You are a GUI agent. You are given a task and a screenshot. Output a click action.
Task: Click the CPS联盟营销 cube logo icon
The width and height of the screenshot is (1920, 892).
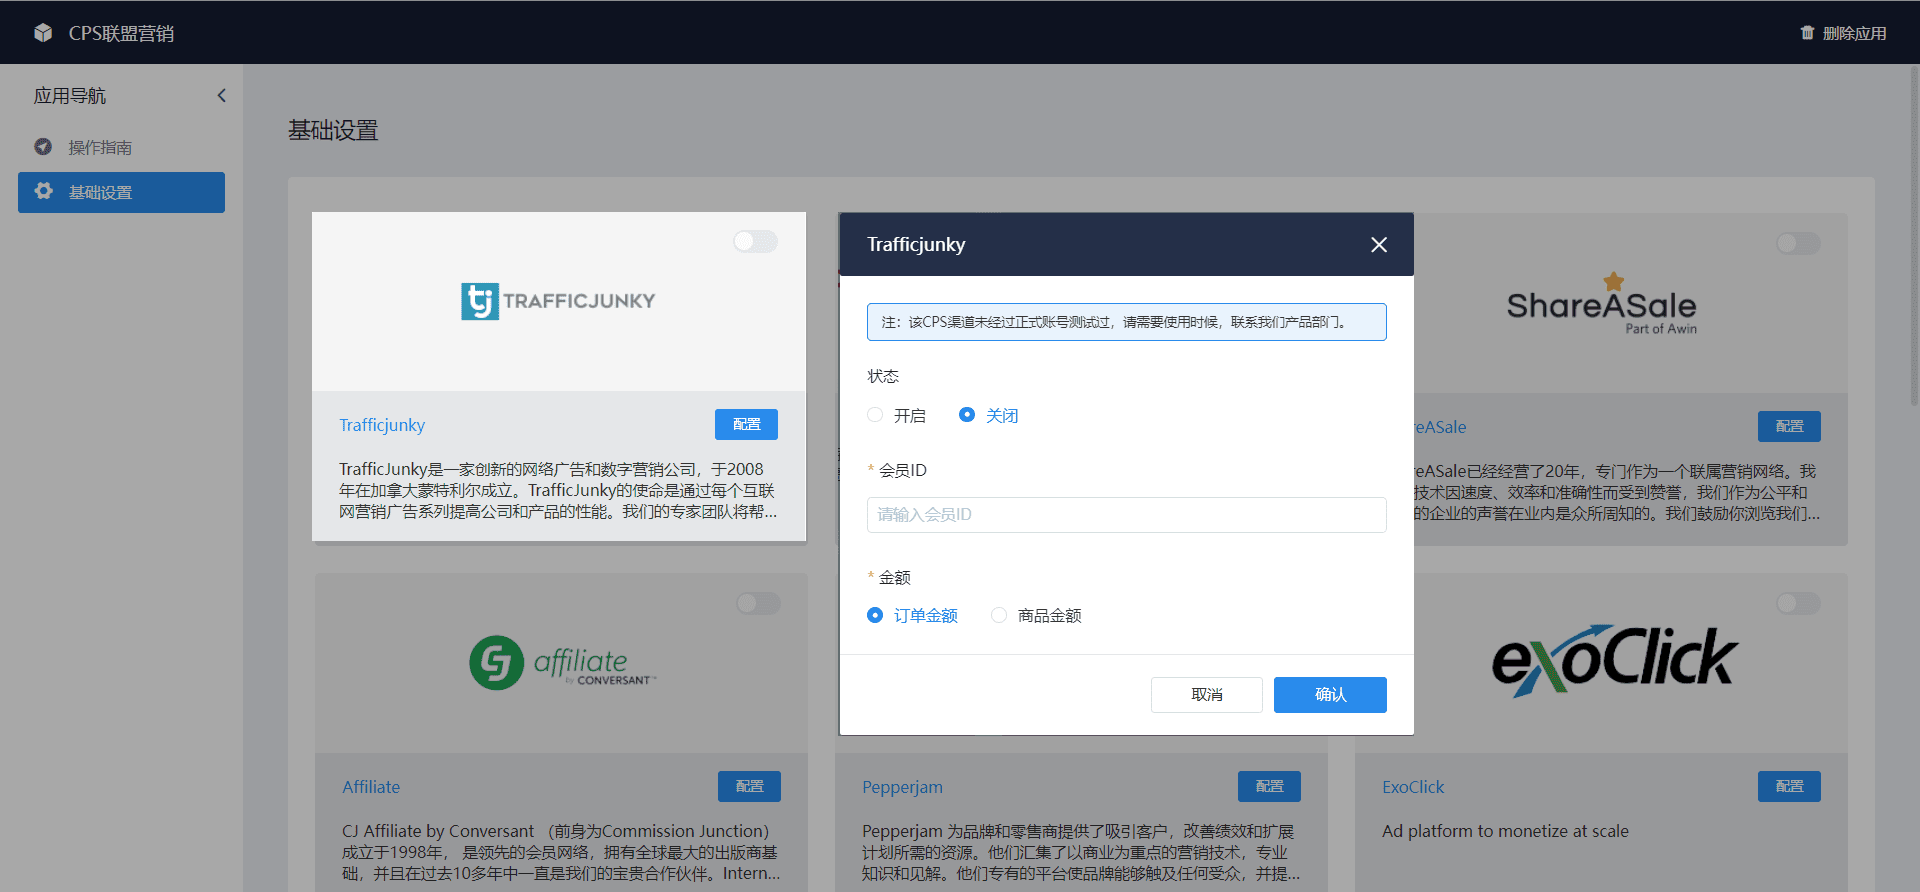click(43, 33)
